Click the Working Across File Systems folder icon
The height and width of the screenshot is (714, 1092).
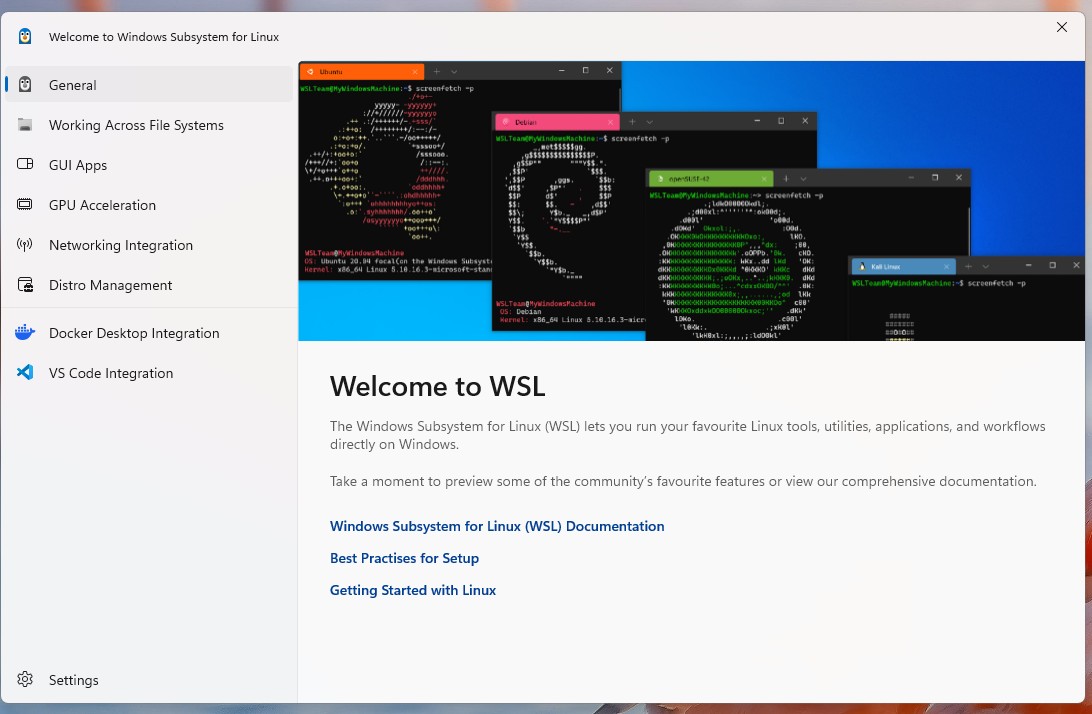pyautogui.click(x=26, y=125)
